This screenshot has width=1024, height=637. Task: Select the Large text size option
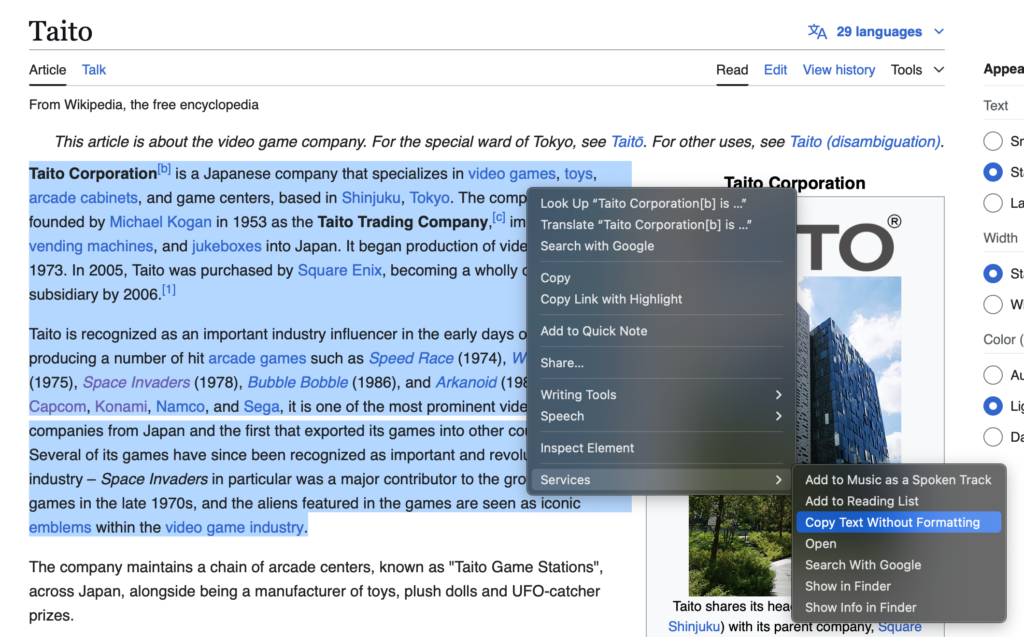pyautogui.click(x=992, y=203)
